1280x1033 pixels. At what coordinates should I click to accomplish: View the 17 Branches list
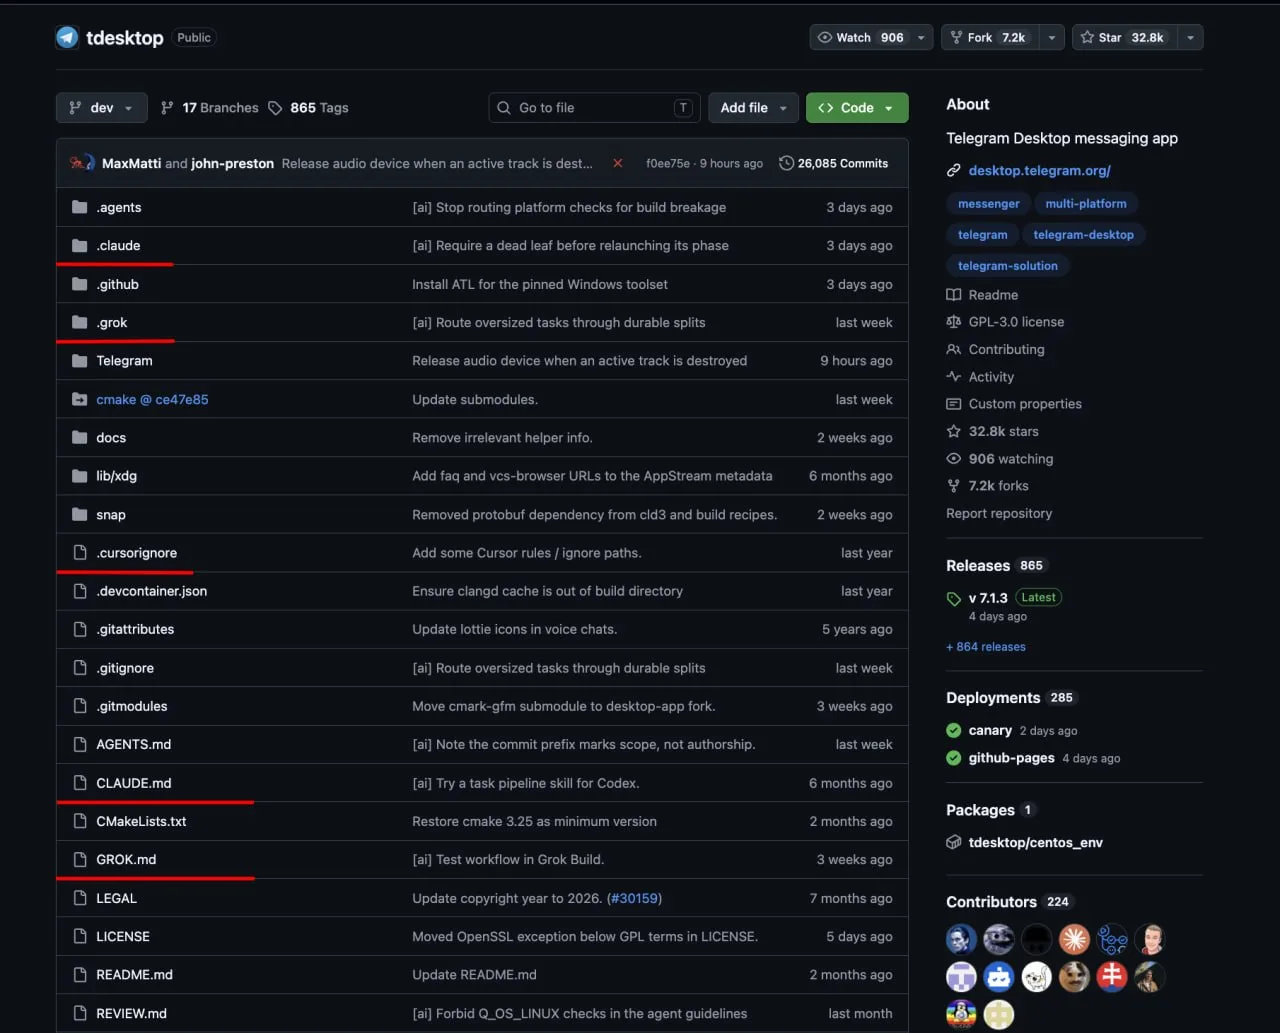(210, 108)
